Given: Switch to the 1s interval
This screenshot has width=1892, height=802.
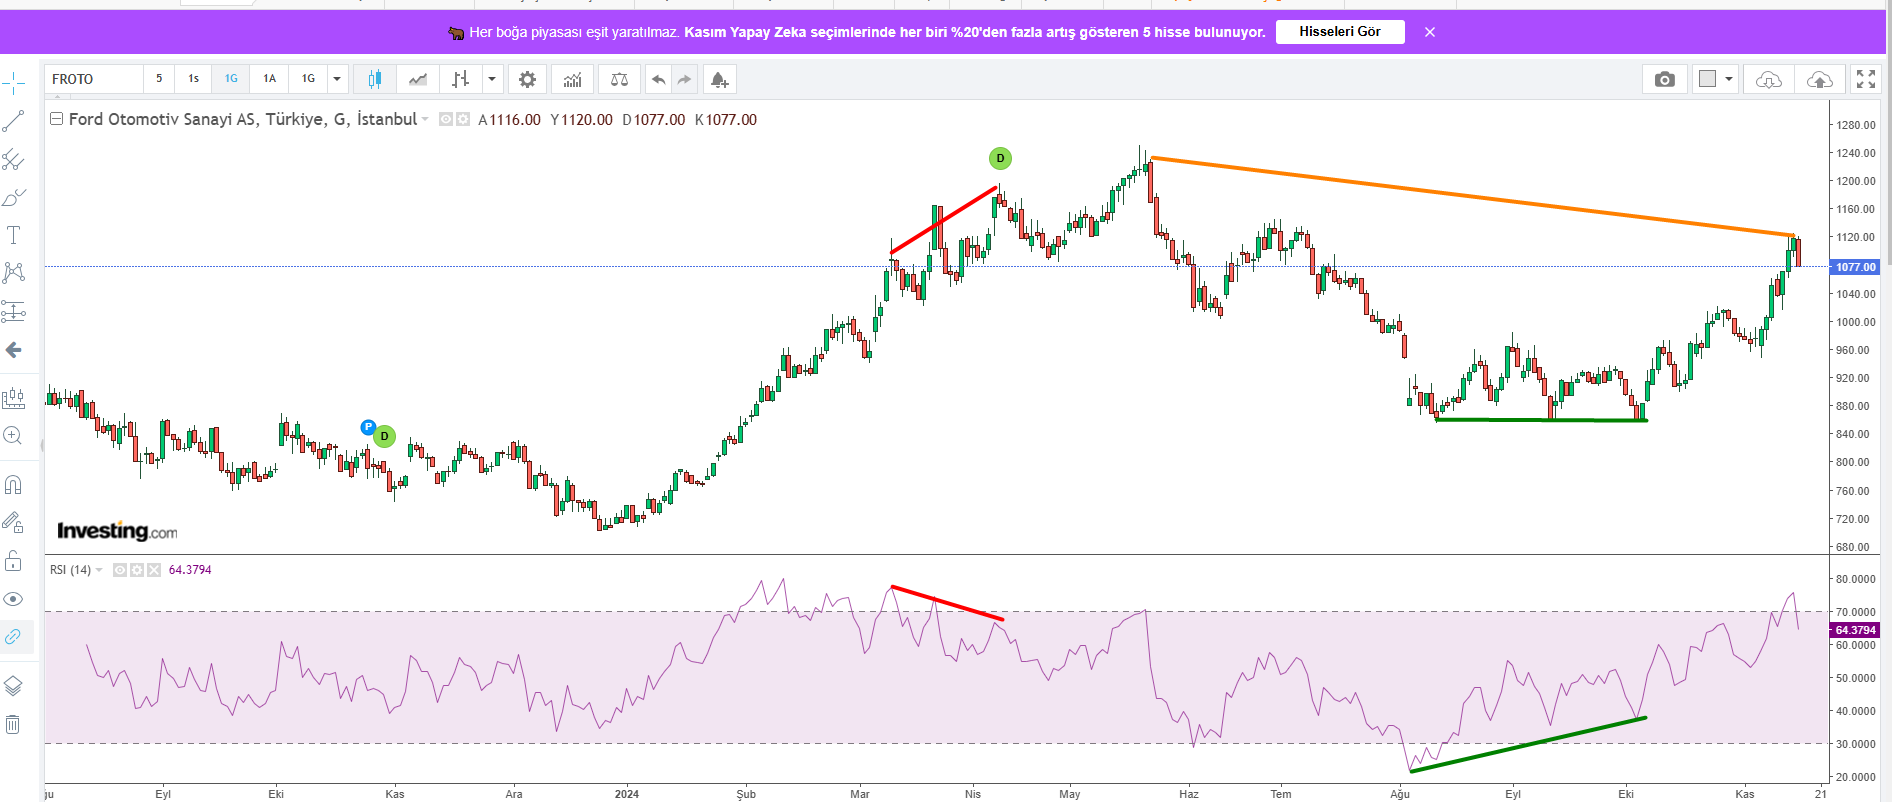Looking at the screenshot, I should 194,79.
